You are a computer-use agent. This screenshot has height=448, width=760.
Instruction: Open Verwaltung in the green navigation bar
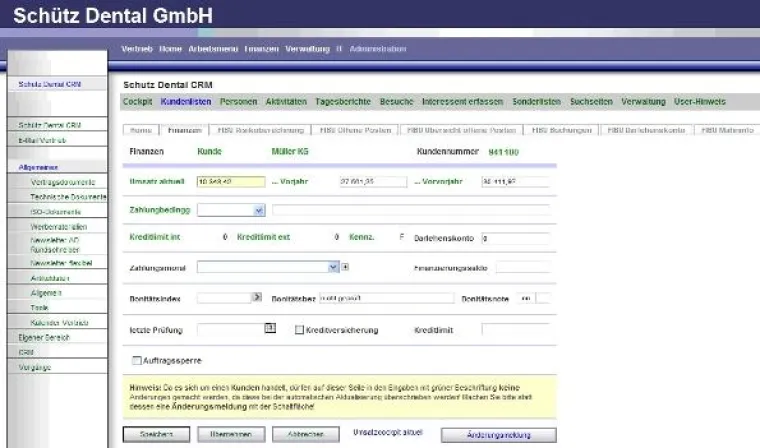(644, 102)
